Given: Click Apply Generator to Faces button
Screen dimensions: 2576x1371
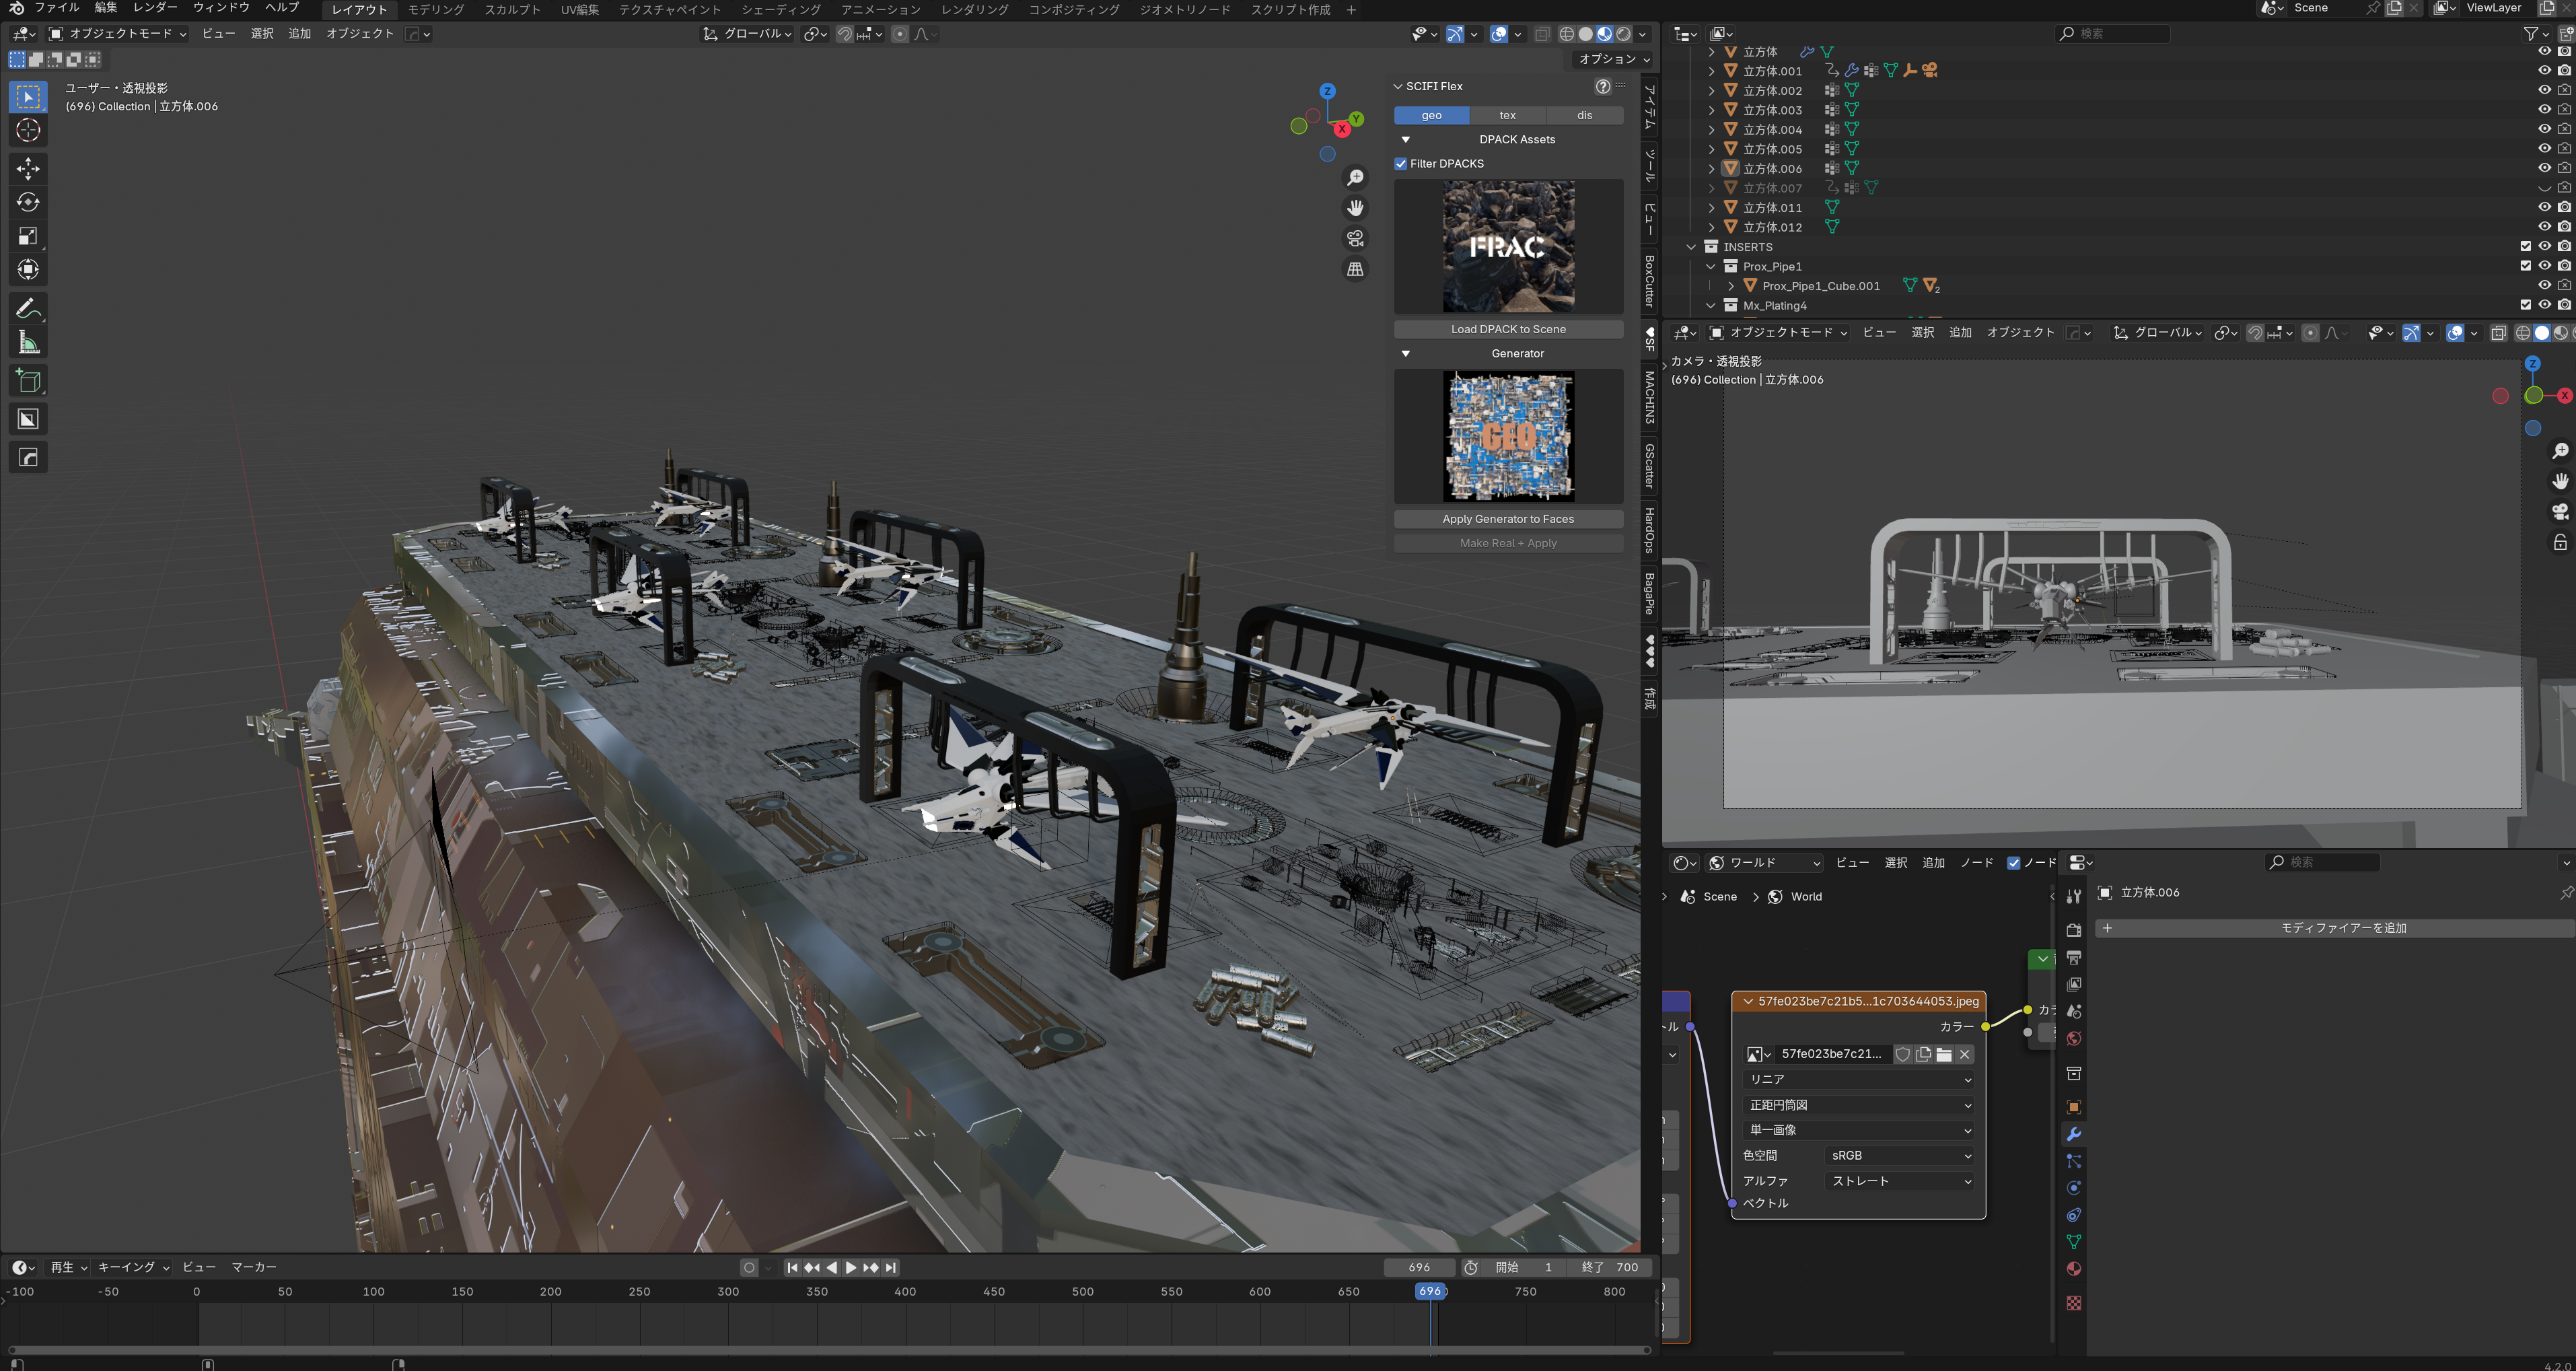Looking at the screenshot, I should [1508, 519].
